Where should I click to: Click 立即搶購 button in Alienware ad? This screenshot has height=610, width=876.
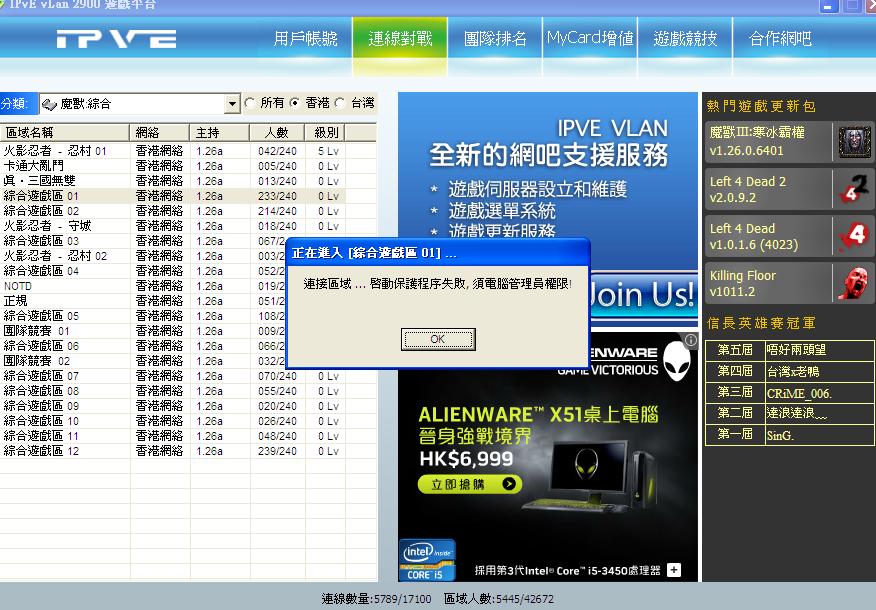click(x=469, y=484)
